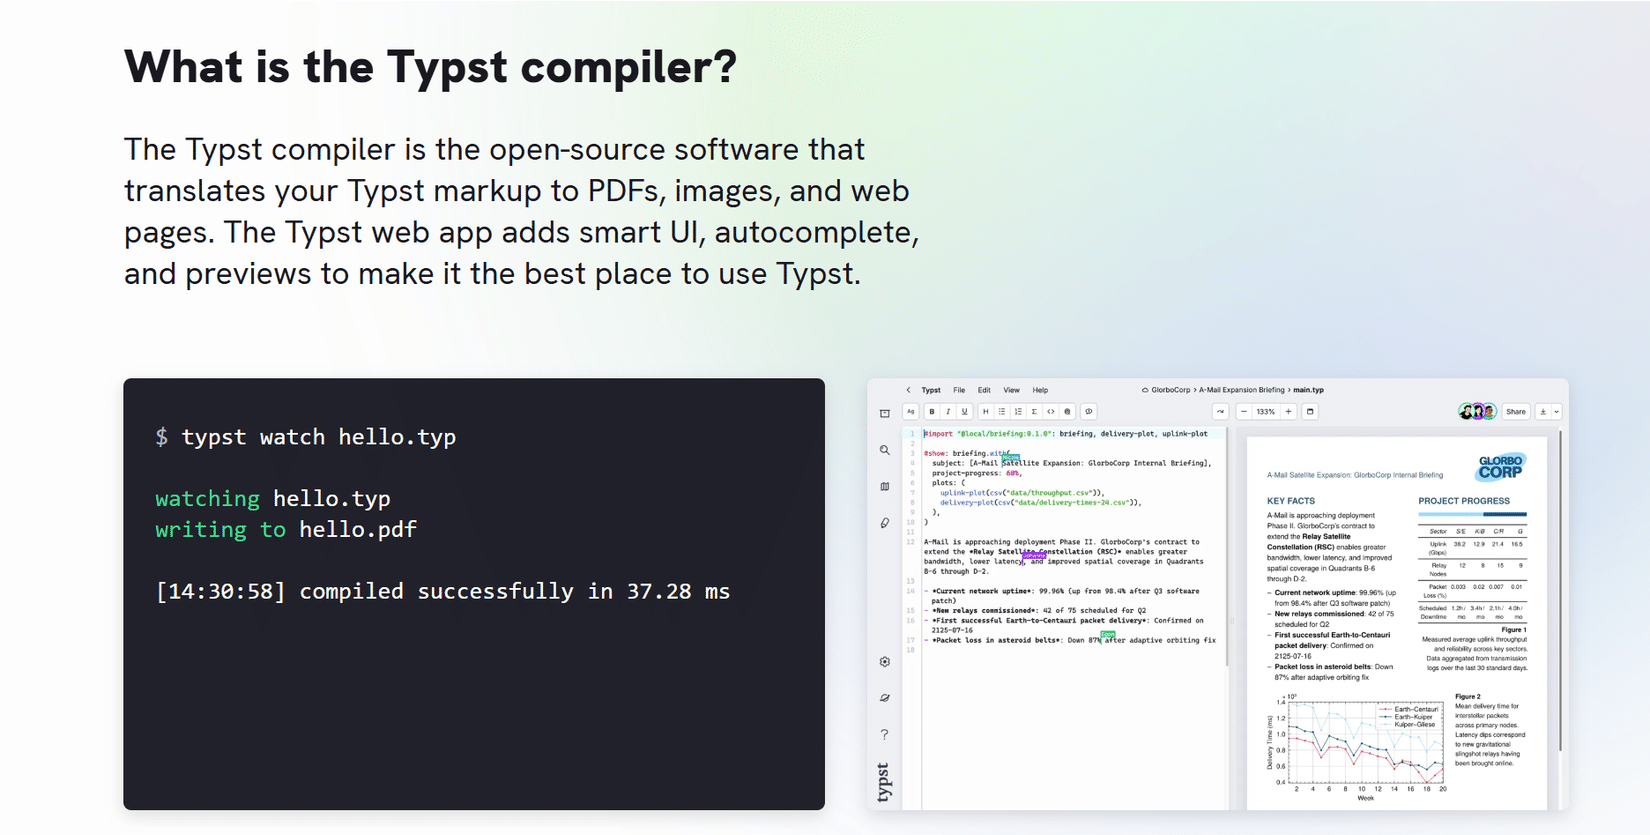Add a comment with speech bubble icon
The width and height of the screenshot is (1650, 835).
[x=1089, y=412]
